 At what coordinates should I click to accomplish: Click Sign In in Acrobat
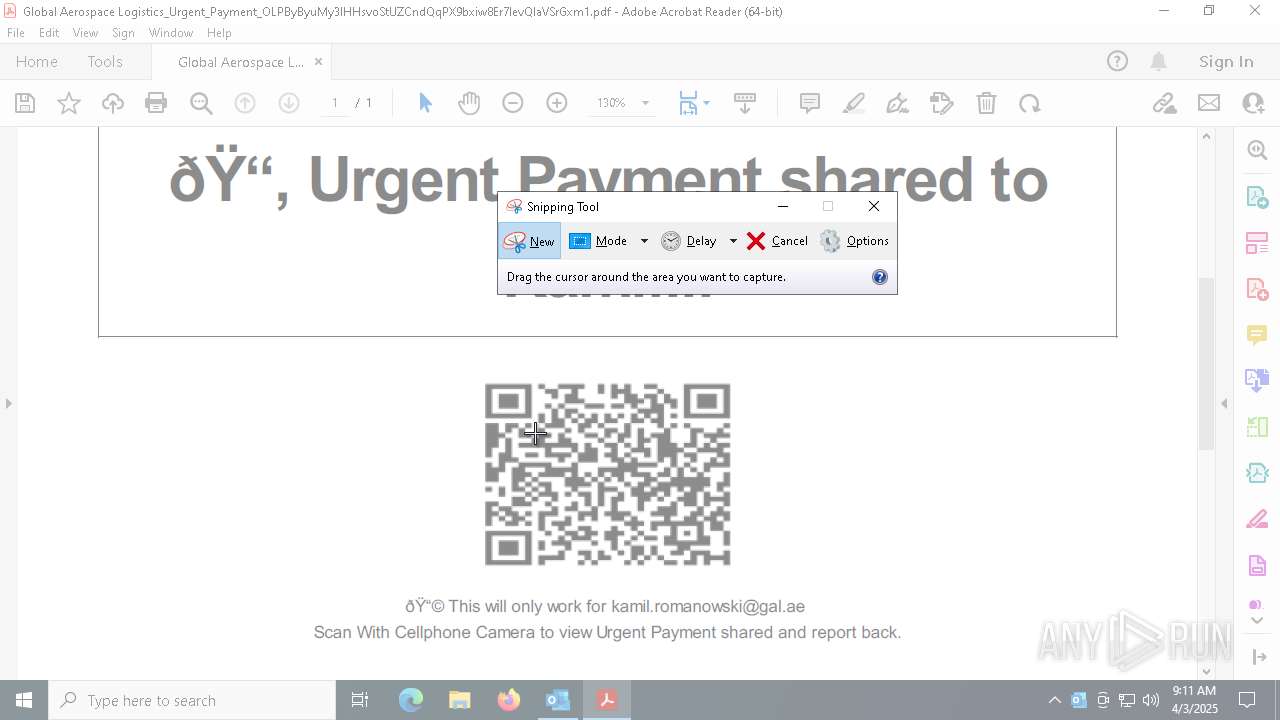(1226, 61)
